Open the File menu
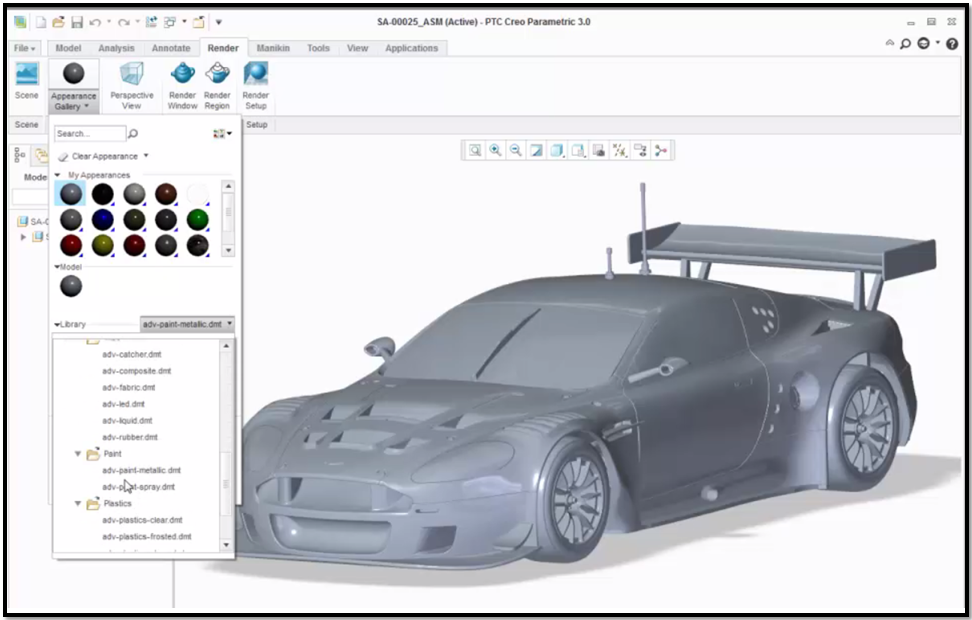Viewport: 972px width, 620px height. (22, 47)
